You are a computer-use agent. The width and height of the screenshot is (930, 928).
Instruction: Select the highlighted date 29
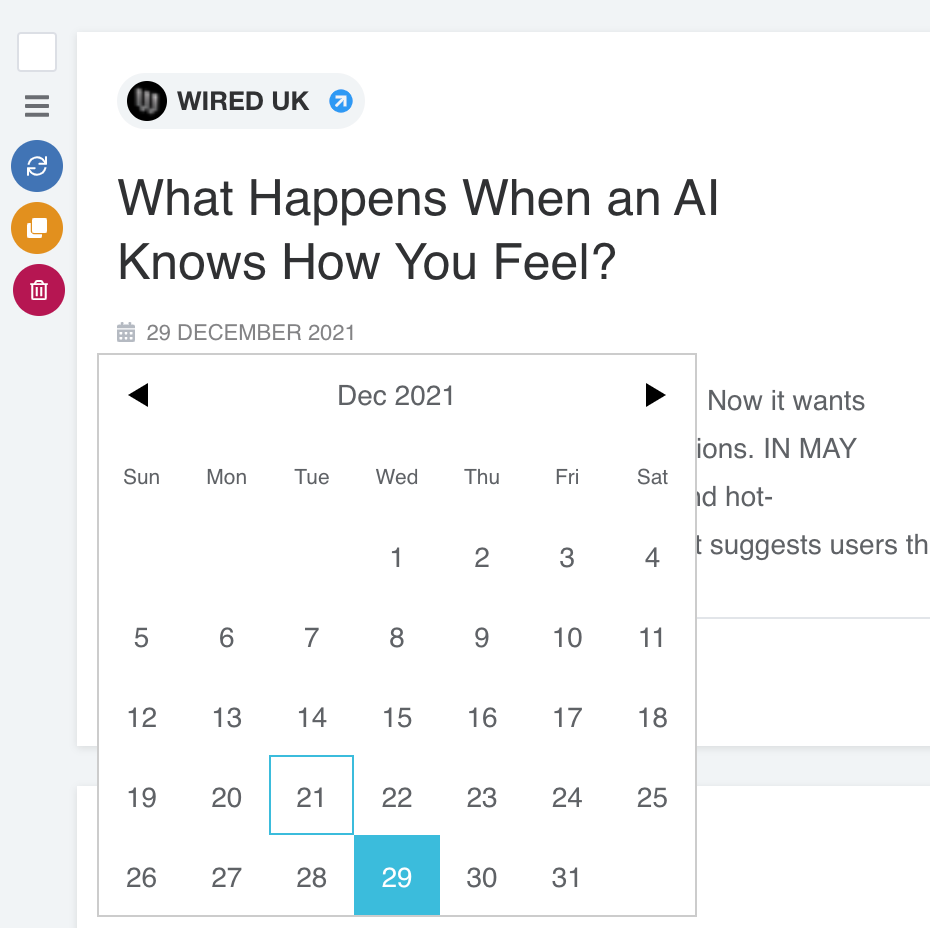tap(397, 876)
